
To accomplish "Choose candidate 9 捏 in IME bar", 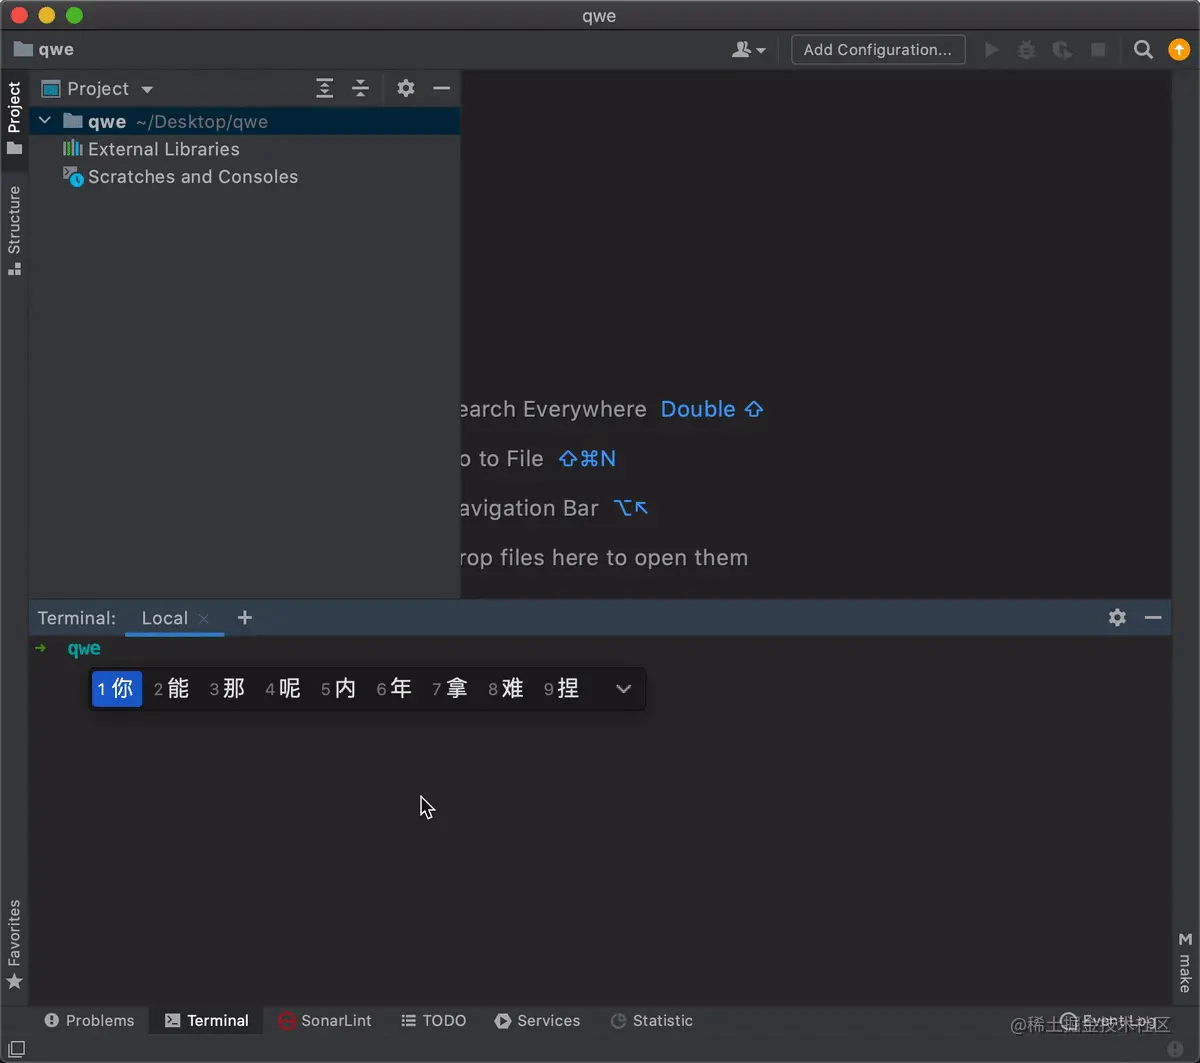I will tap(562, 688).
